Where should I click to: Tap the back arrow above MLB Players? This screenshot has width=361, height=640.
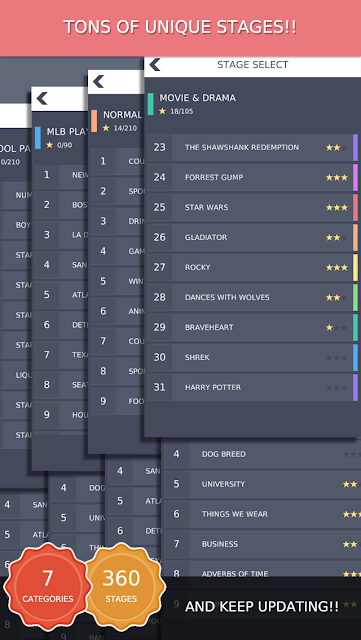point(42,98)
